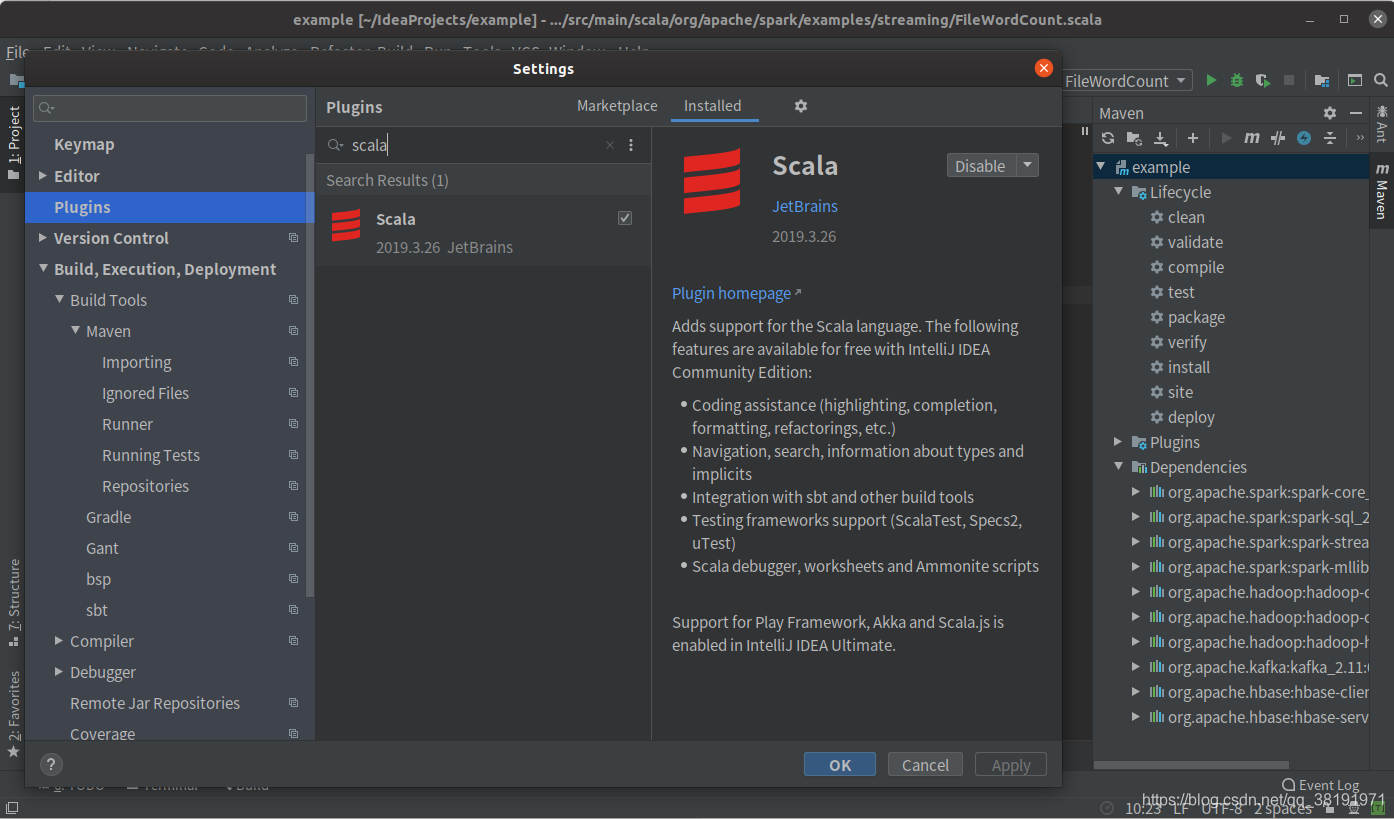Collapse Build, Execution, Deployment node
The width and height of the screenshot is (1394, 819).
coord(43,269)
